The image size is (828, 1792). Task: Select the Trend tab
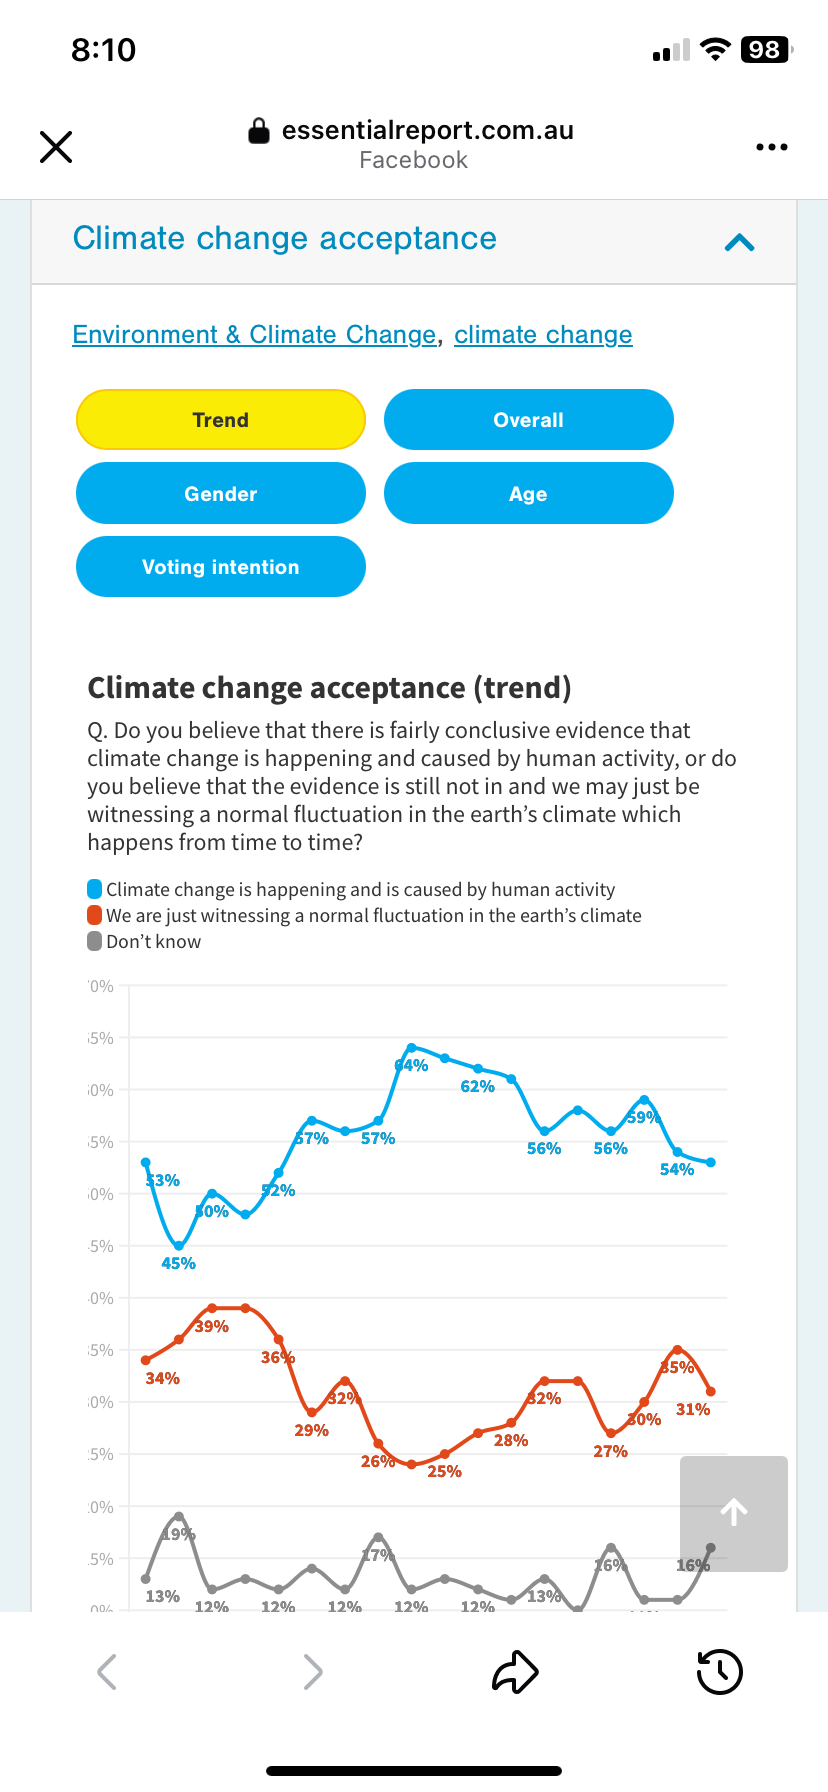pyautogui.click(x=221, y=420)
